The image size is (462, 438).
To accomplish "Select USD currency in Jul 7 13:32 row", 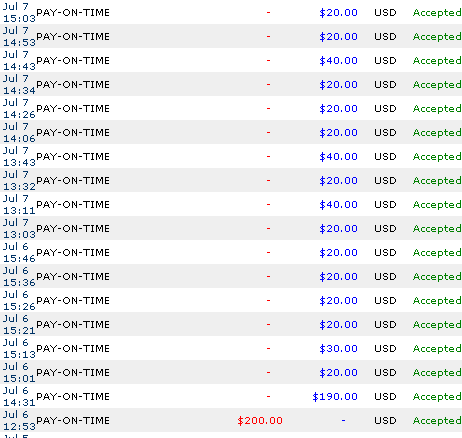I will tap(385, 180).
